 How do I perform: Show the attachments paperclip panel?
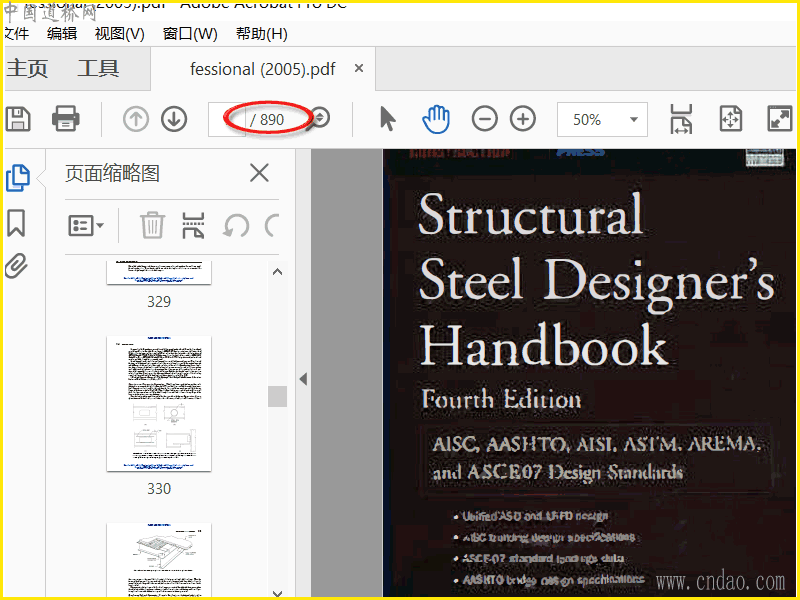pyautogui.click(x=16, y=266)
